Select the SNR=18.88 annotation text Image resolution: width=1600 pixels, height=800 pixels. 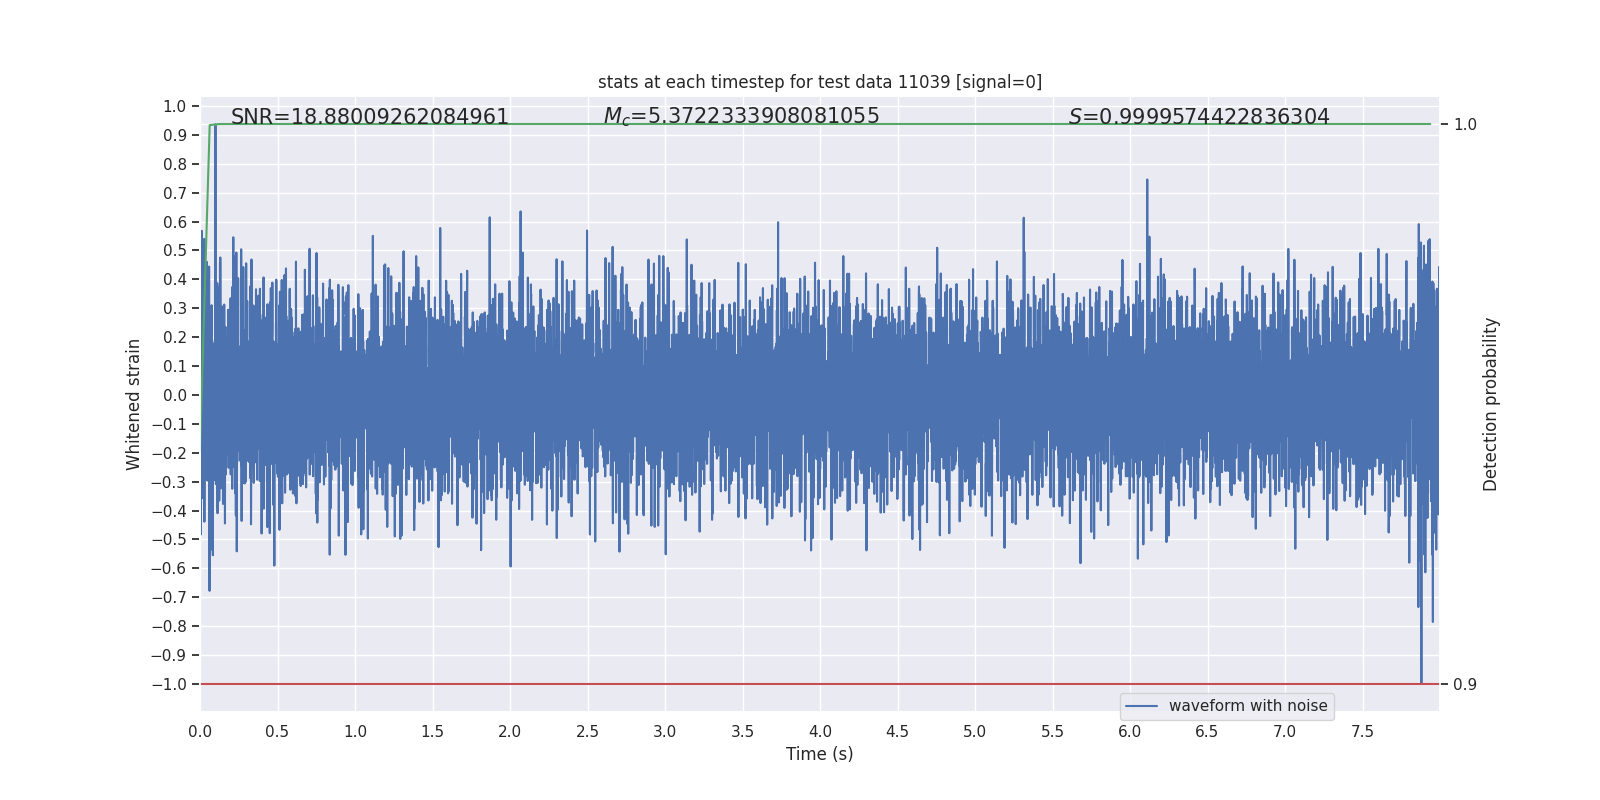[370, 117]
